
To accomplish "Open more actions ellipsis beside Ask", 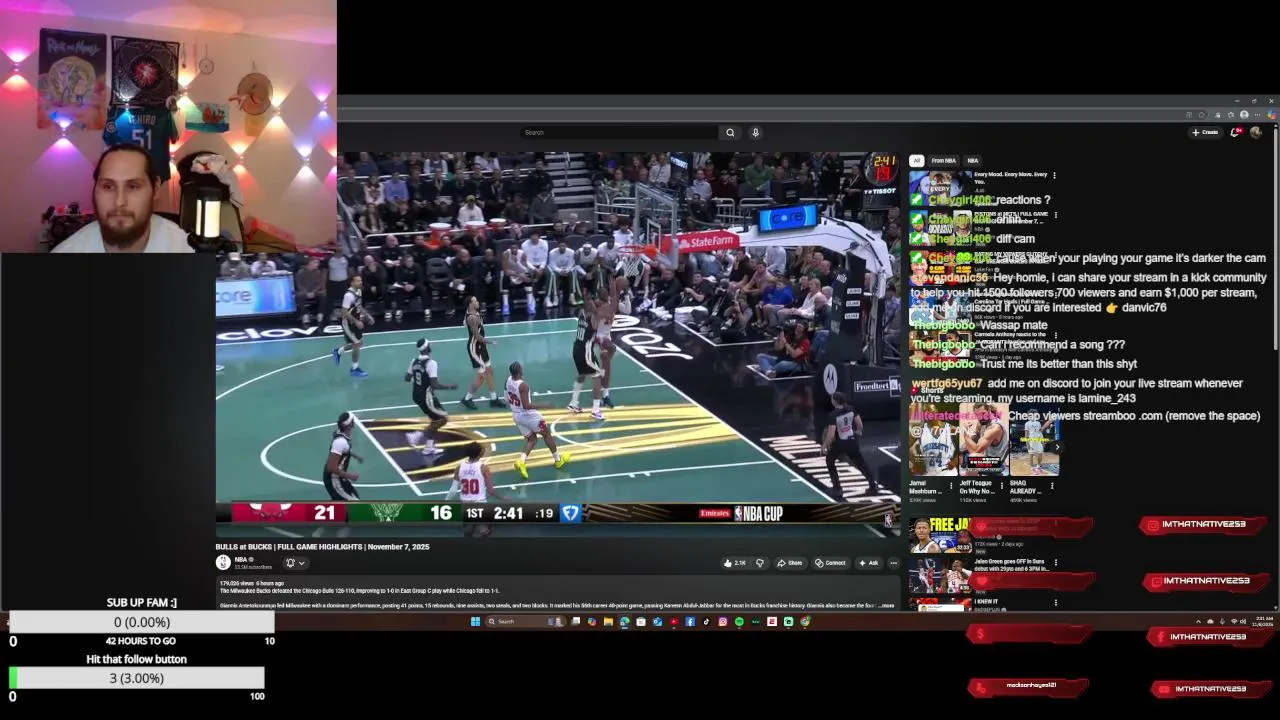I will 894,563.
